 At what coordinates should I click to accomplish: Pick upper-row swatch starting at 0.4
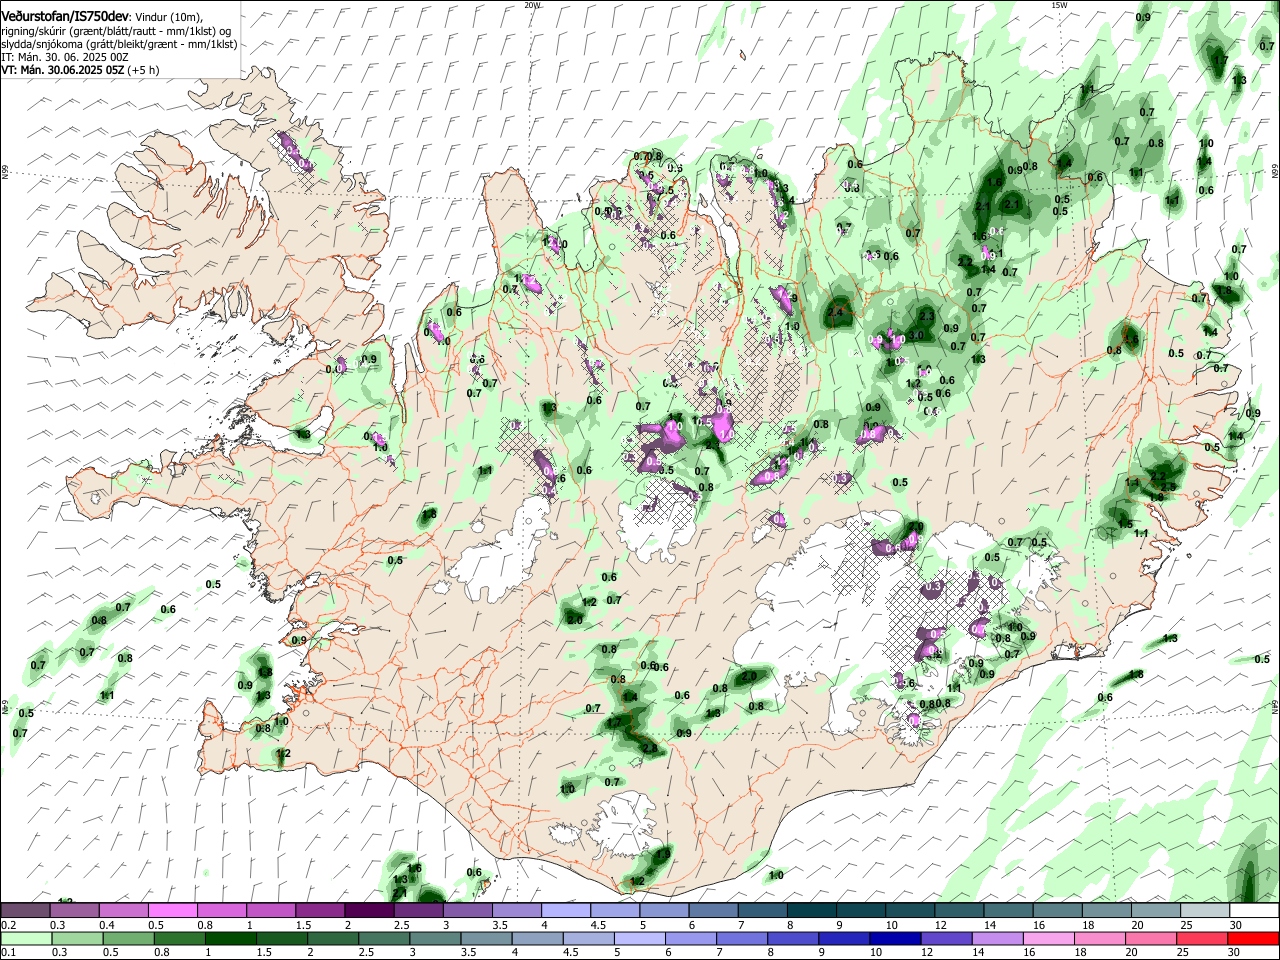(123, 911)
